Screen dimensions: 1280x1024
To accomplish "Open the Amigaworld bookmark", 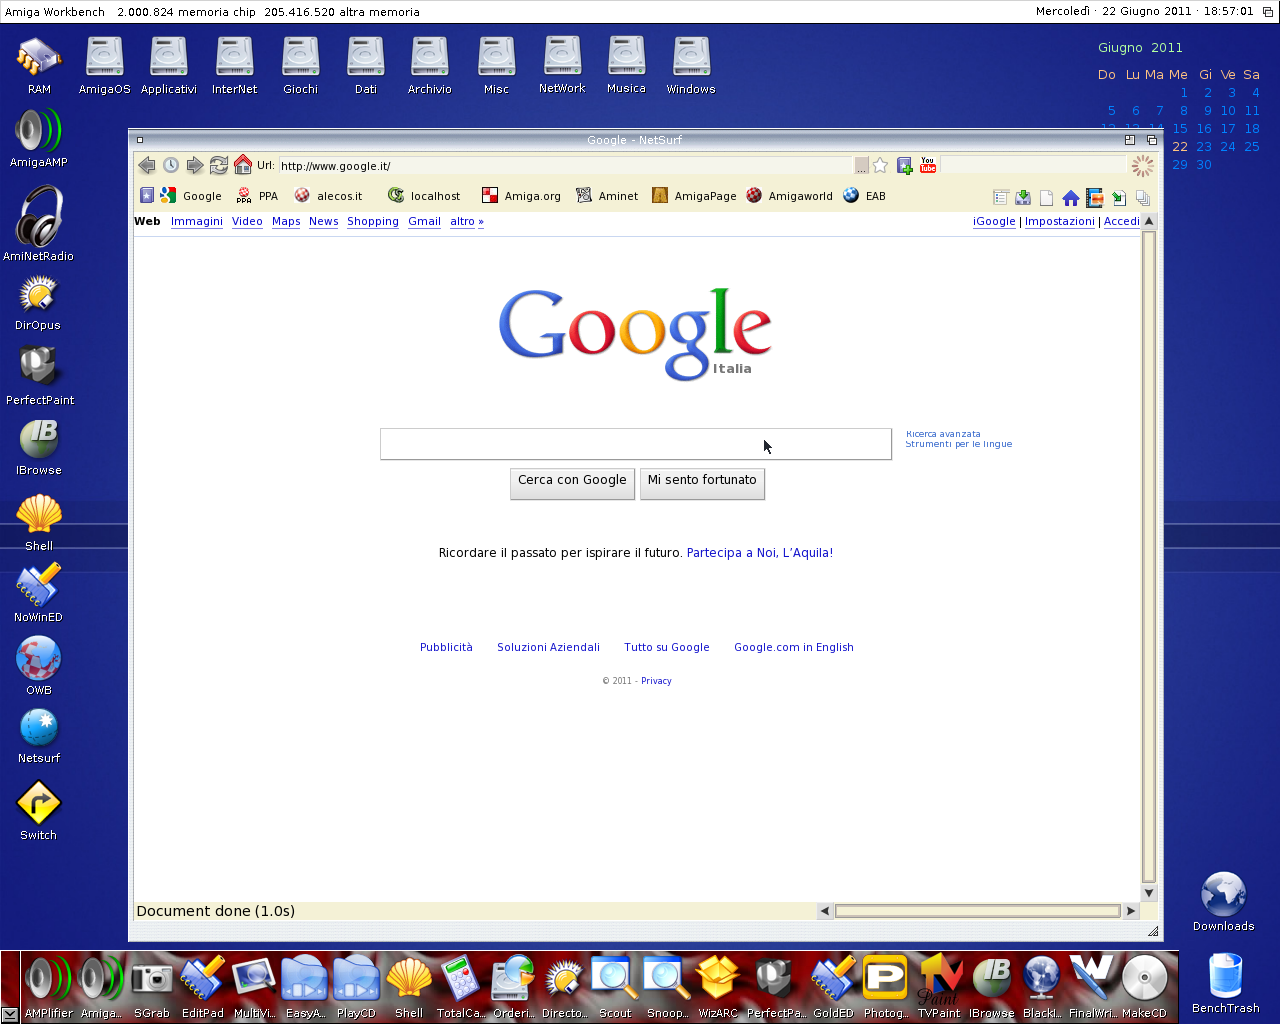I will pyautogui.click(x=789, y=196).
